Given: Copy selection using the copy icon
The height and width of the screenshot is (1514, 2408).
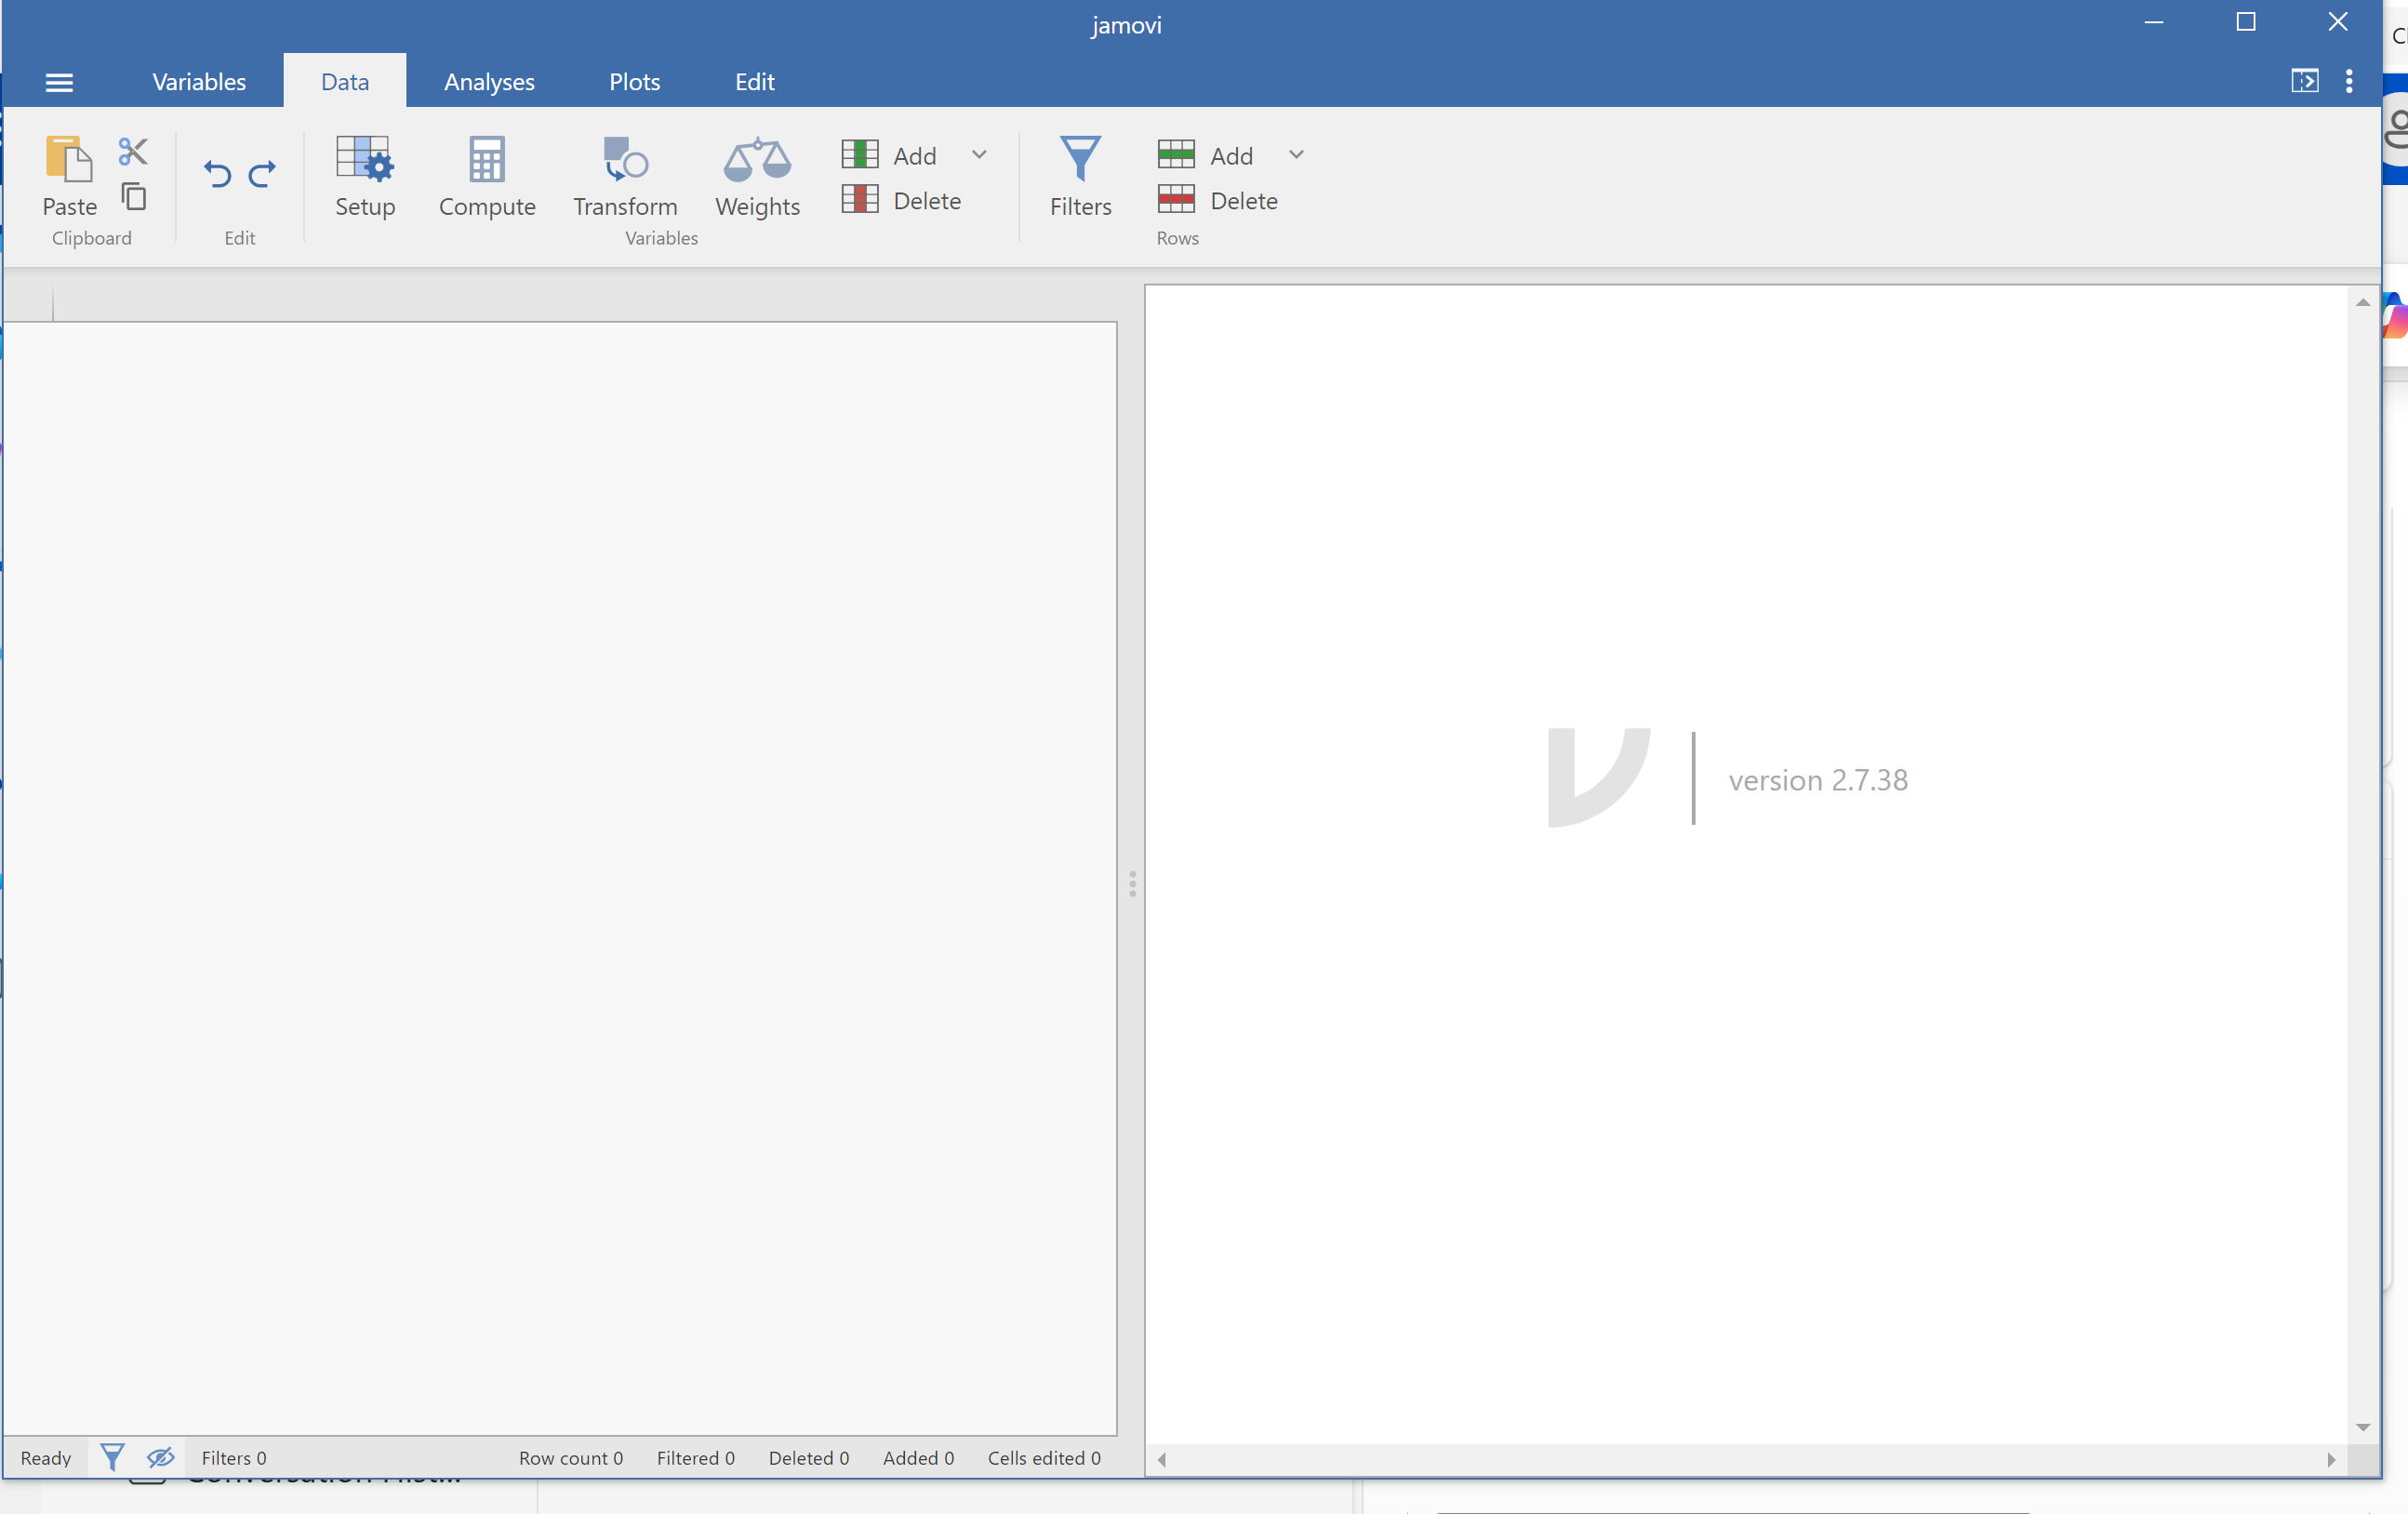Looking at the screenshot, I should point(133,196).
